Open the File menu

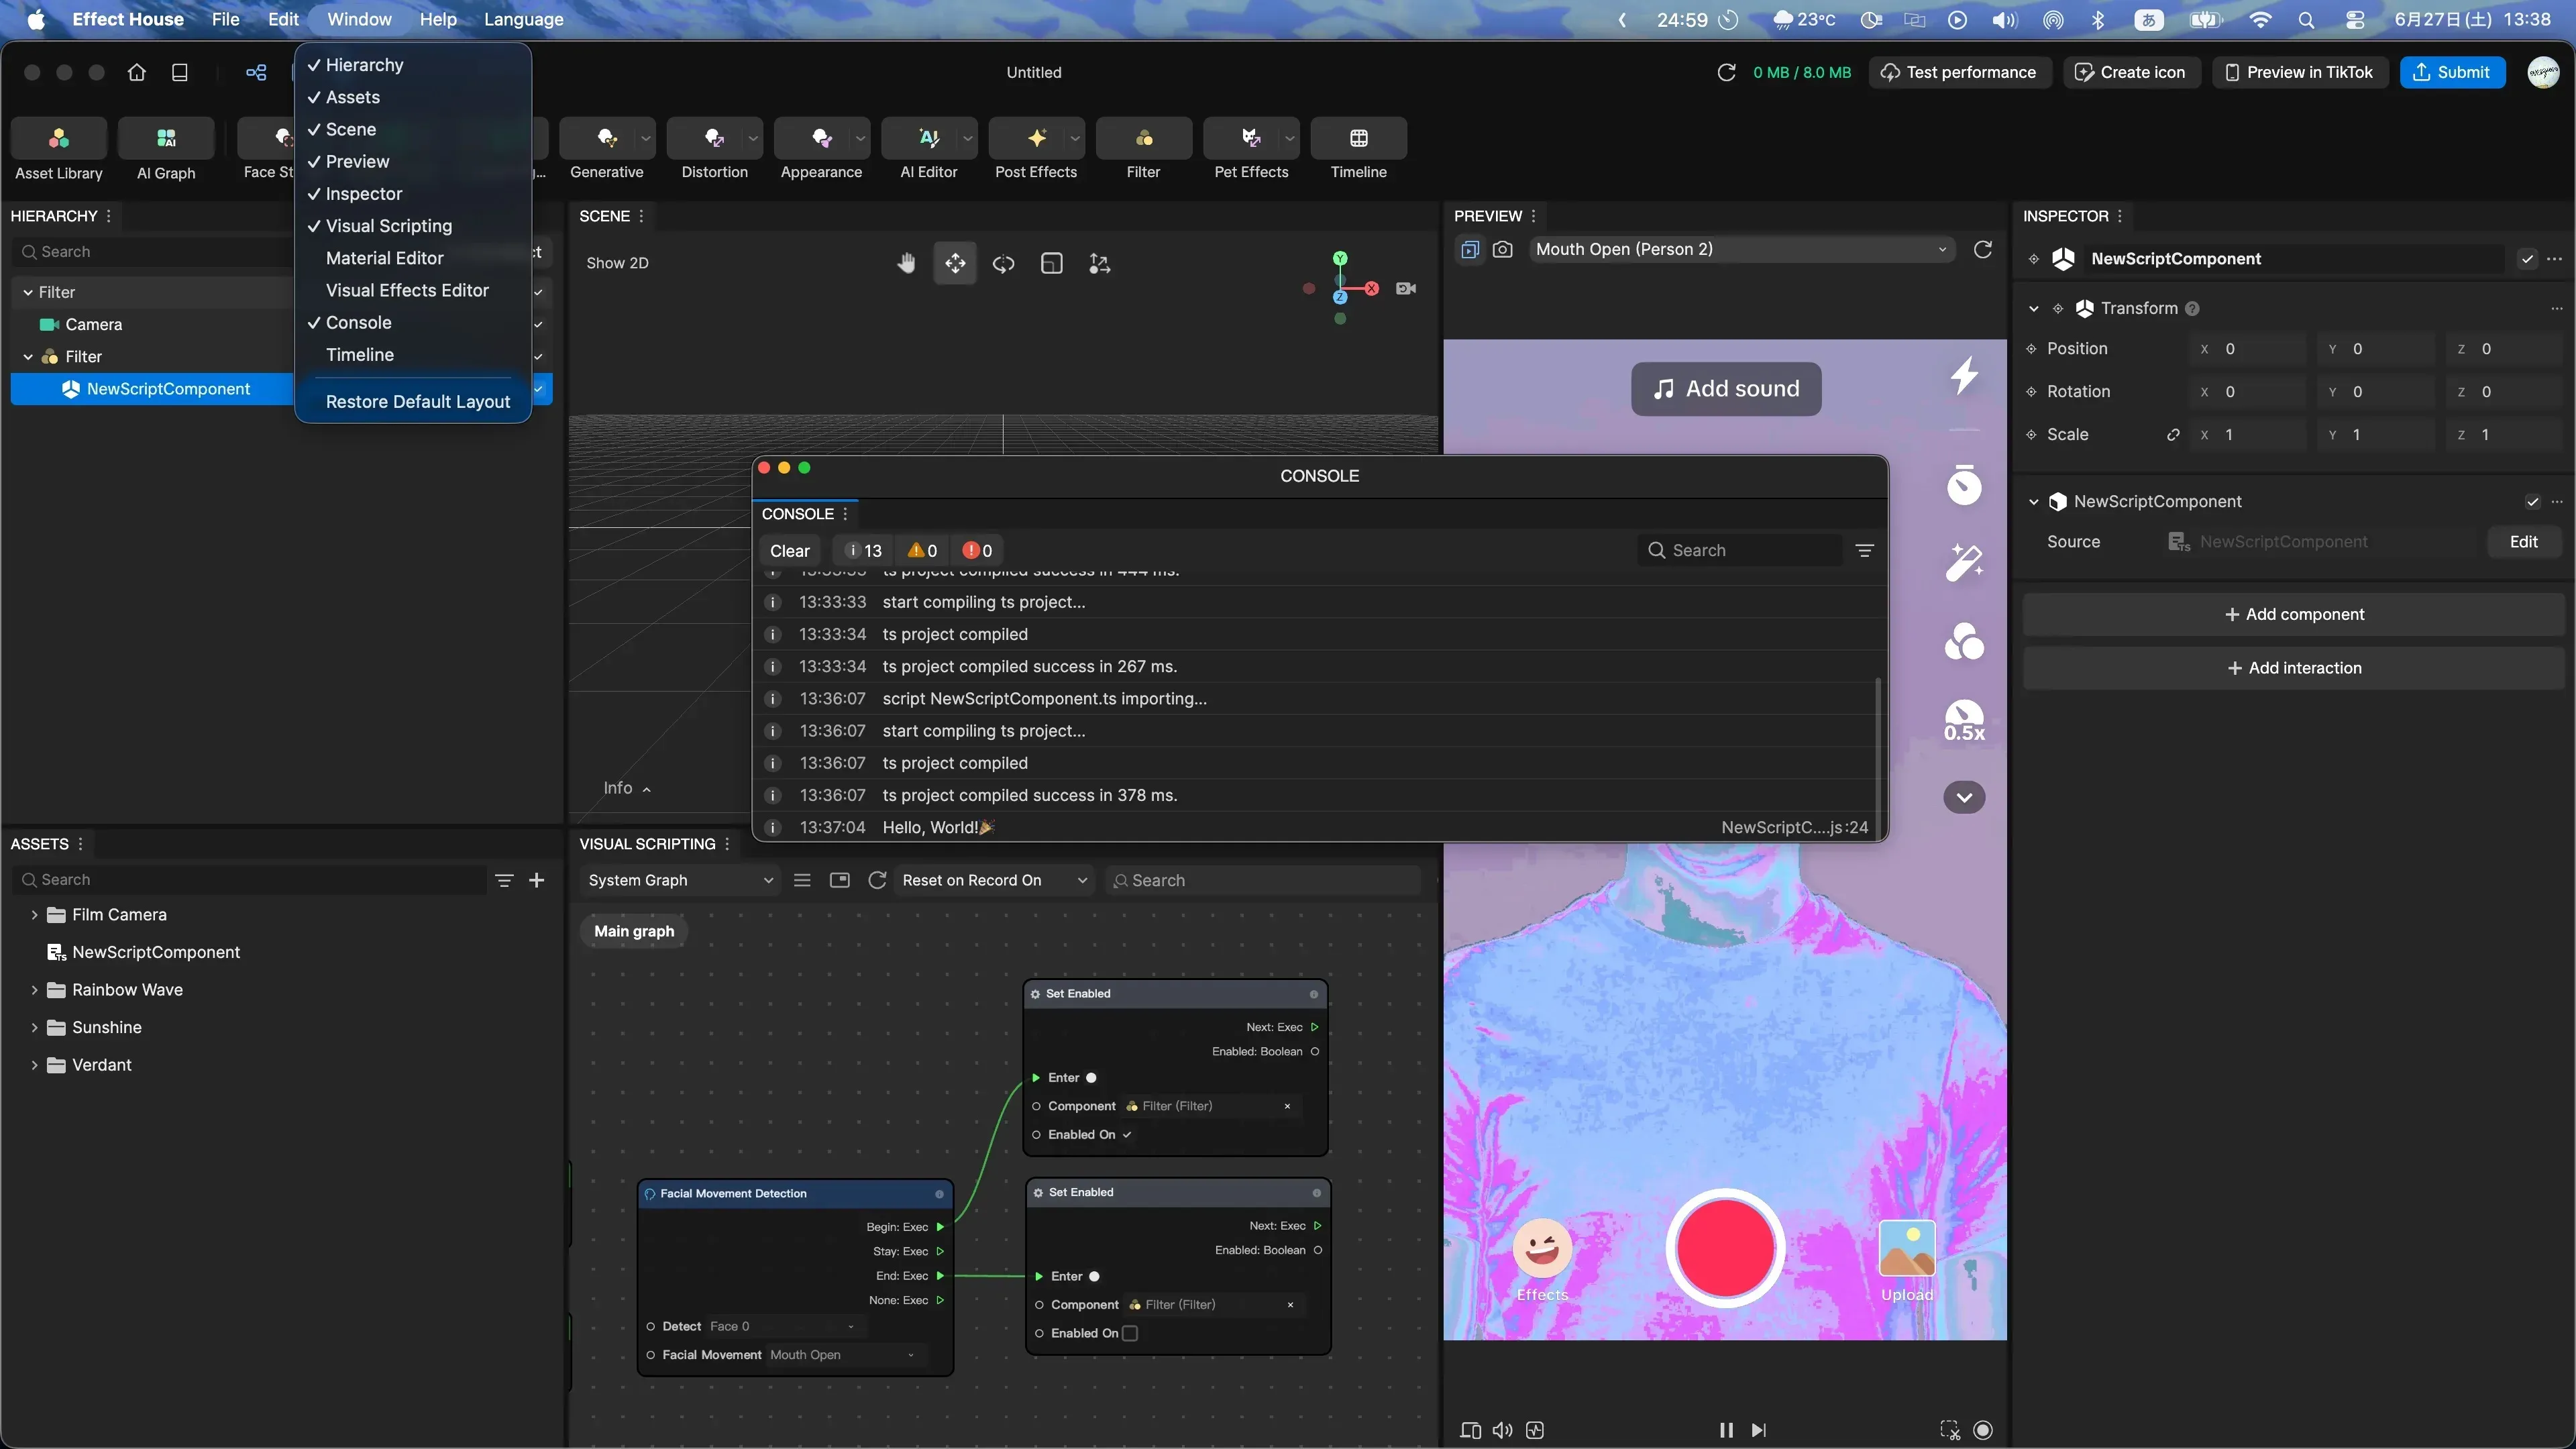pyautogui.click(x=225, y=19)
